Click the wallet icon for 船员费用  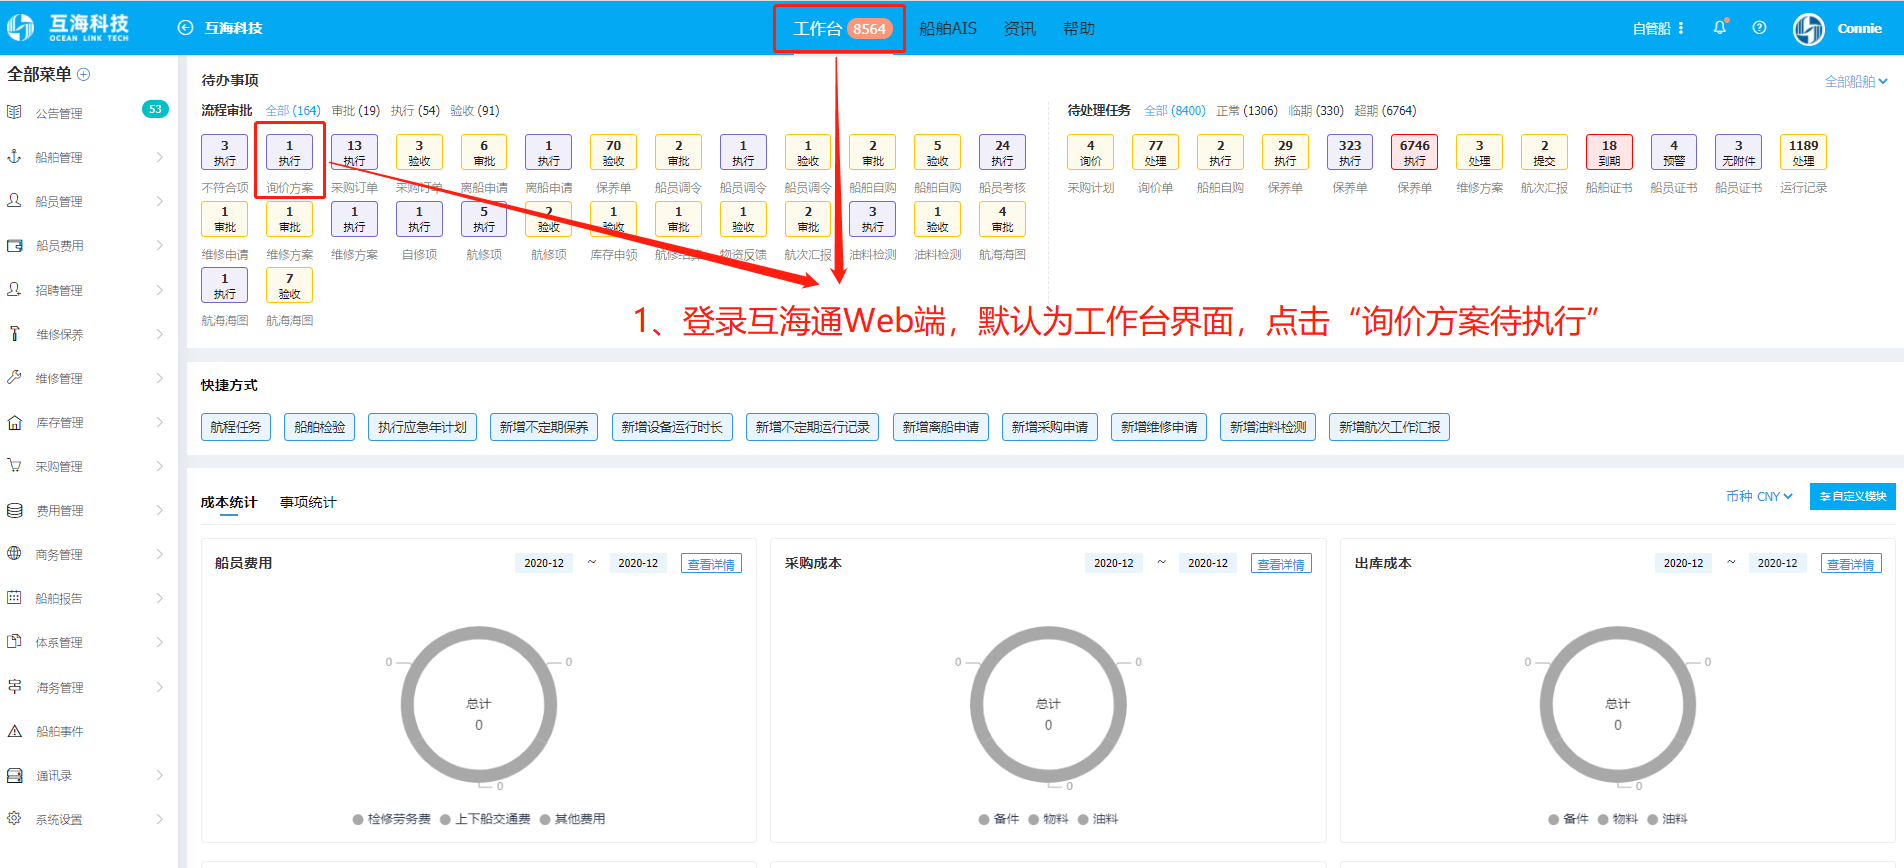[x=14, y=245]
